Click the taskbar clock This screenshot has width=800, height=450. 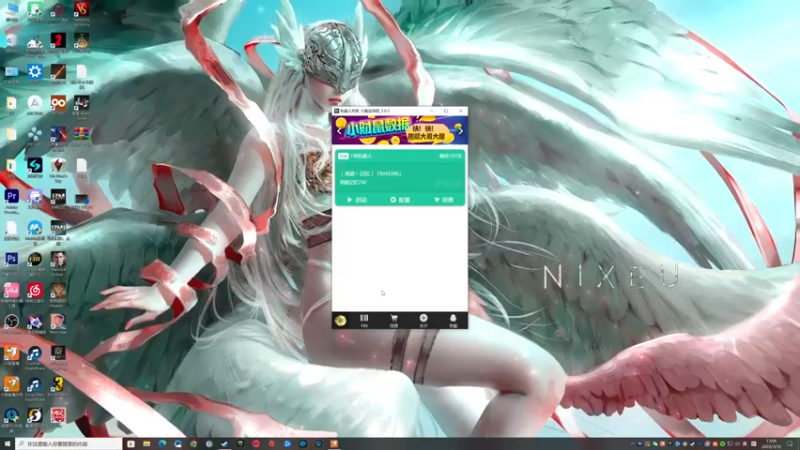pos(771,444)
